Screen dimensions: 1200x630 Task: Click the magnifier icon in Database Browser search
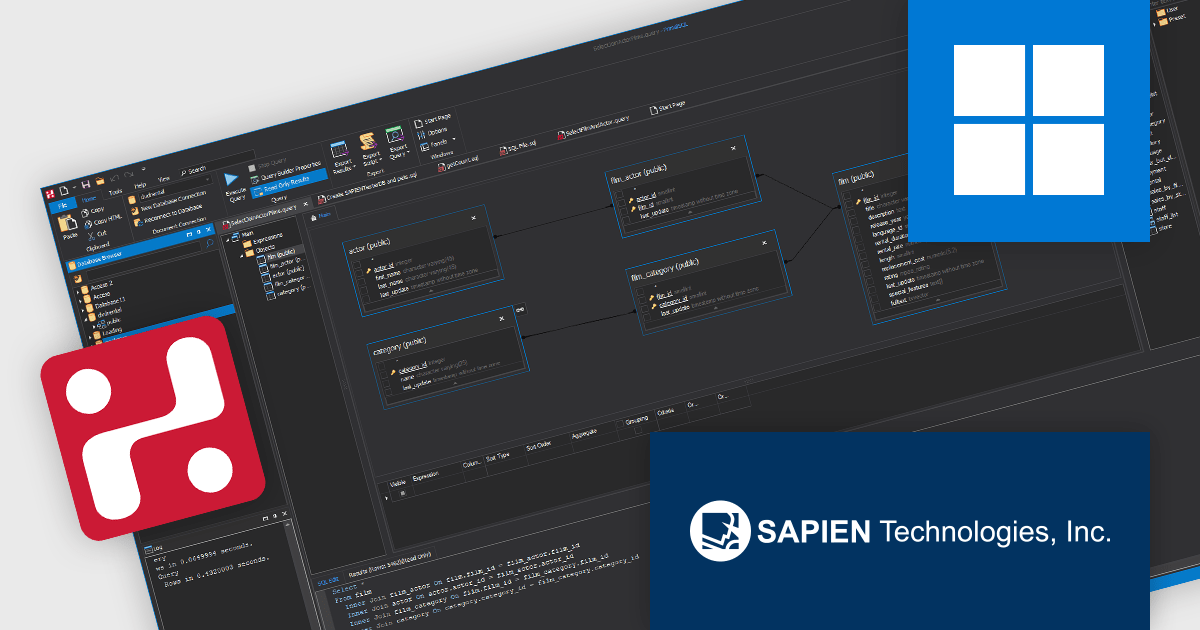tap(209, 243)
